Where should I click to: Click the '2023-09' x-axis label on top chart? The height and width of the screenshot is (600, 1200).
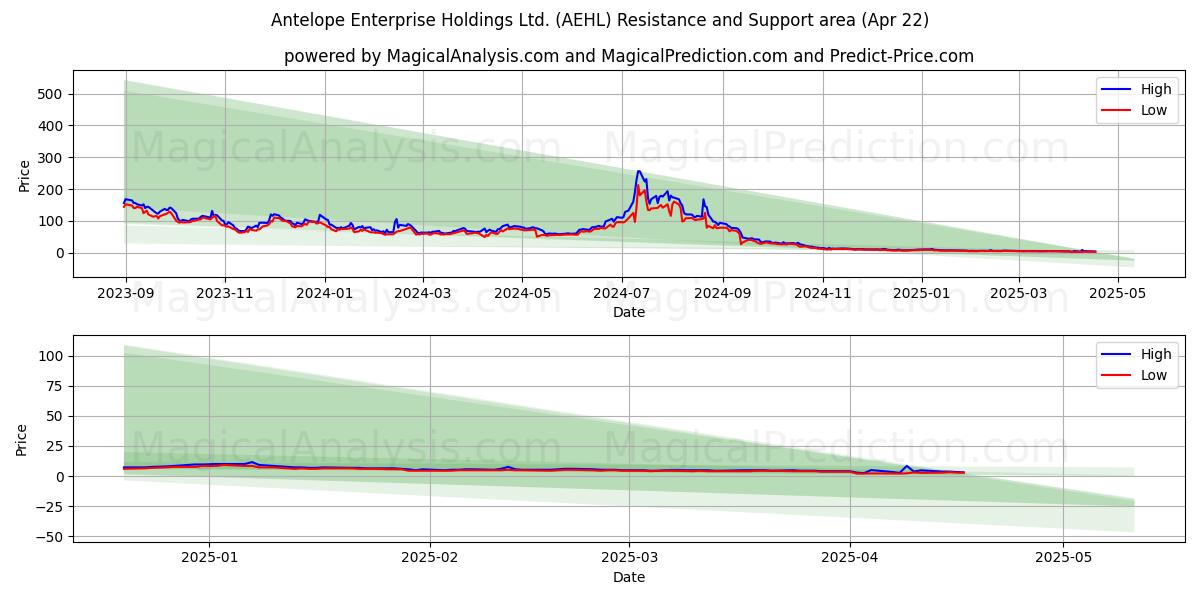(x=125, y=294)
